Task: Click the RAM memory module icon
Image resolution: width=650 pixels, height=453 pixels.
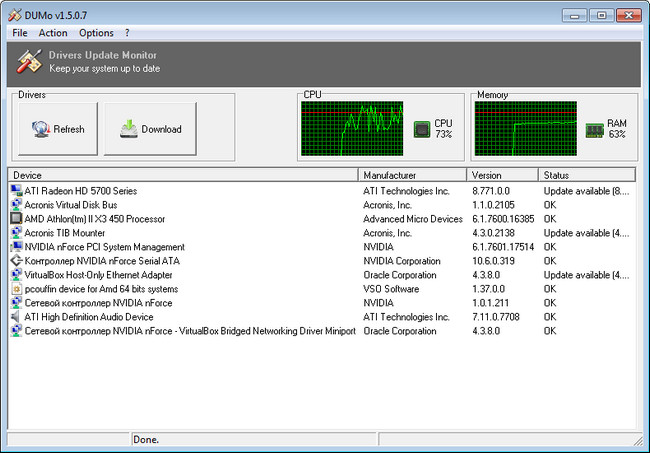Action: (x=594, y=128)
